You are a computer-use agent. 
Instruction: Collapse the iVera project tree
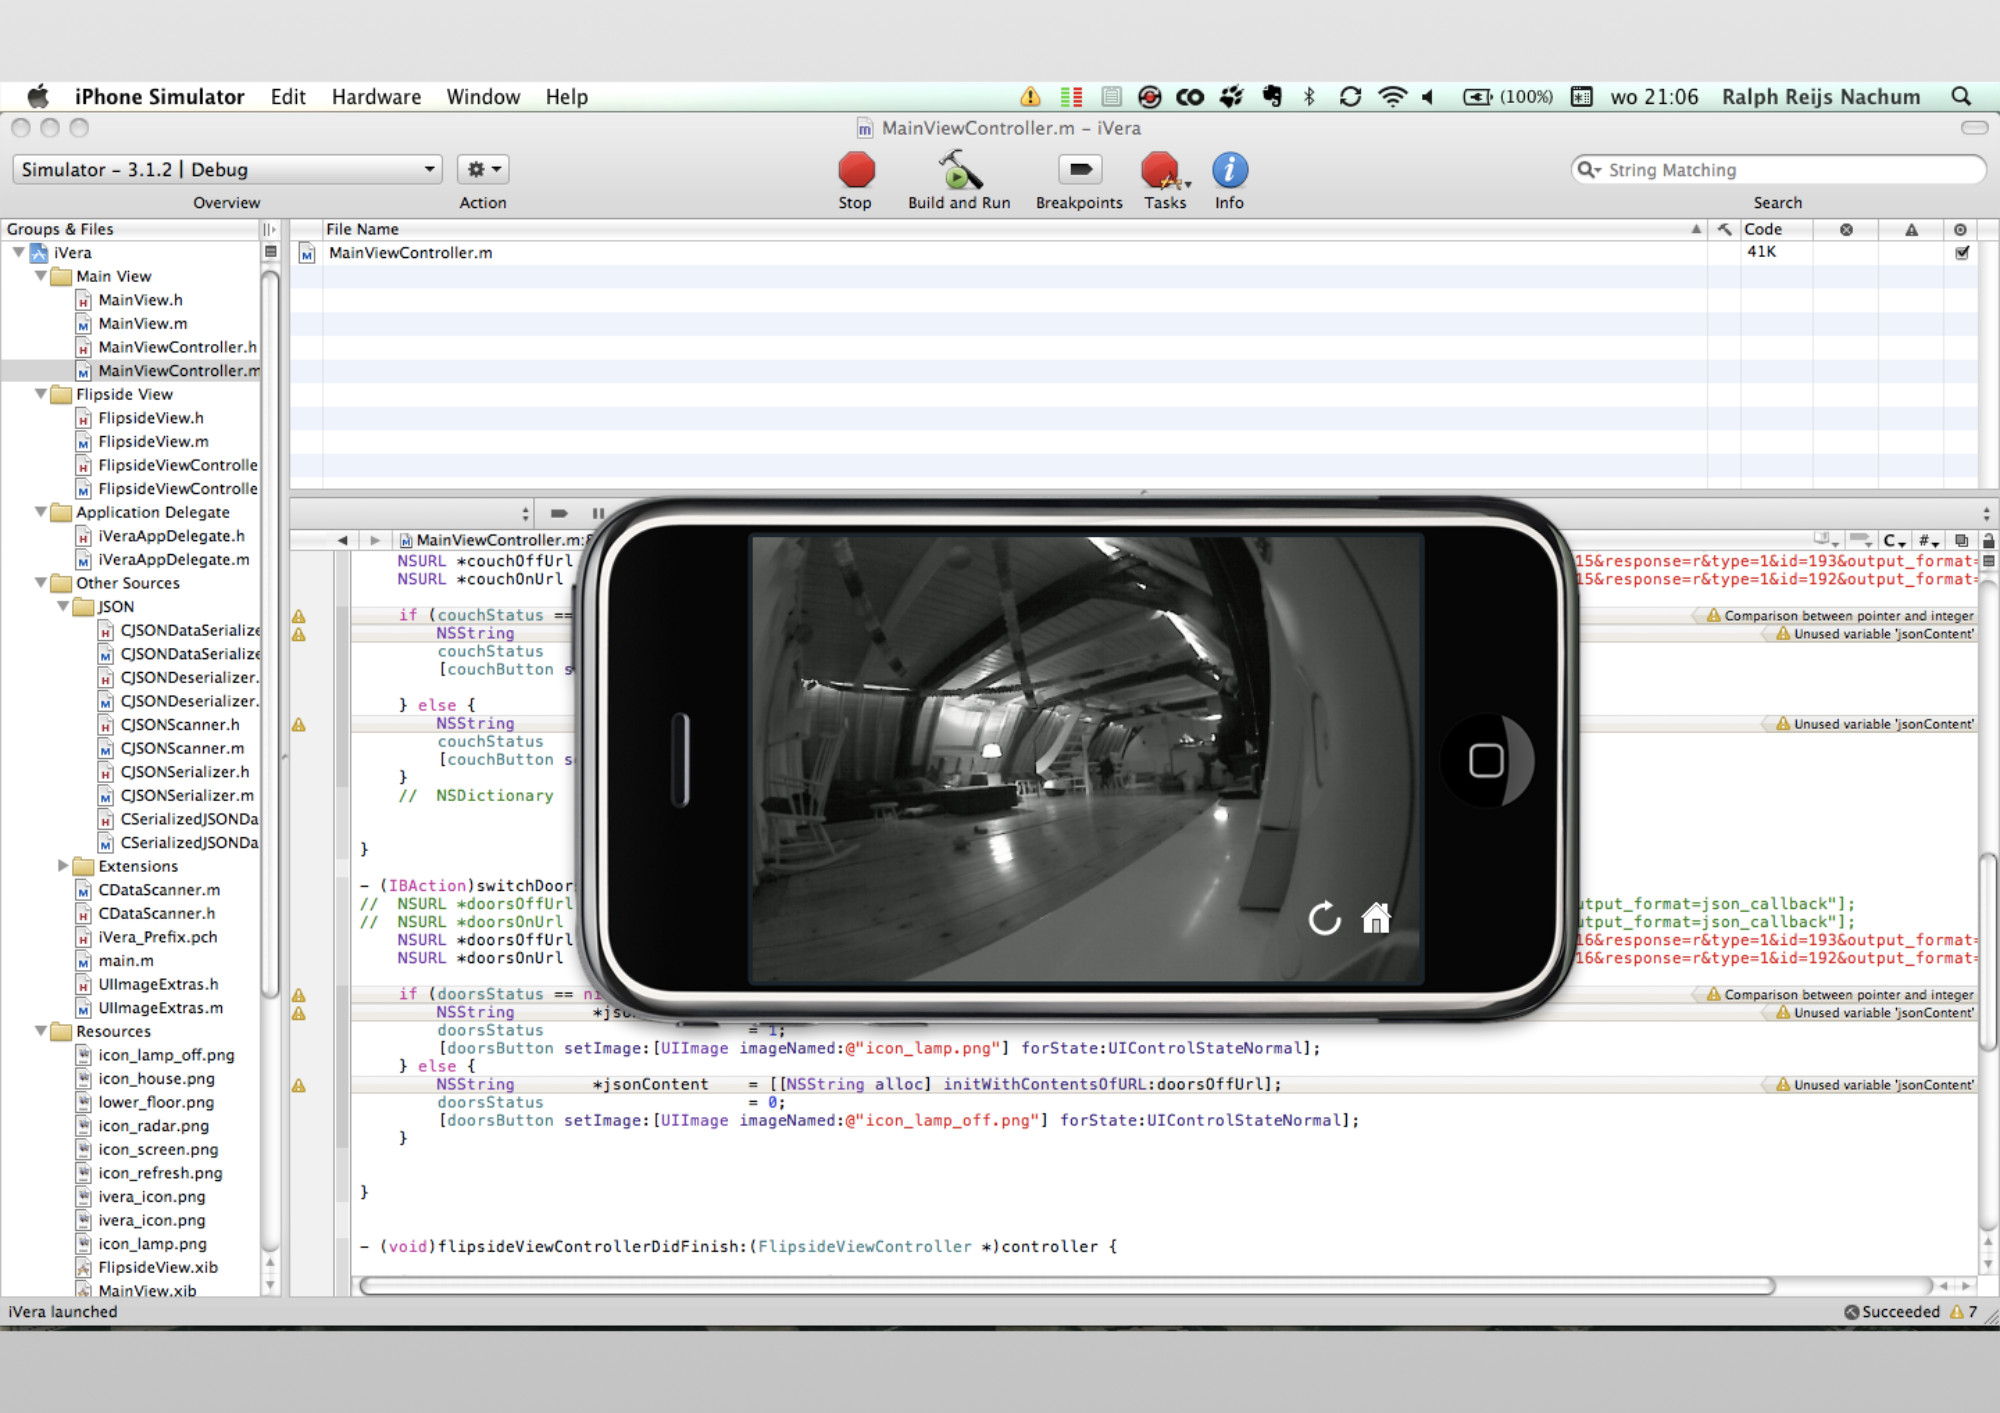coord(18,252)
